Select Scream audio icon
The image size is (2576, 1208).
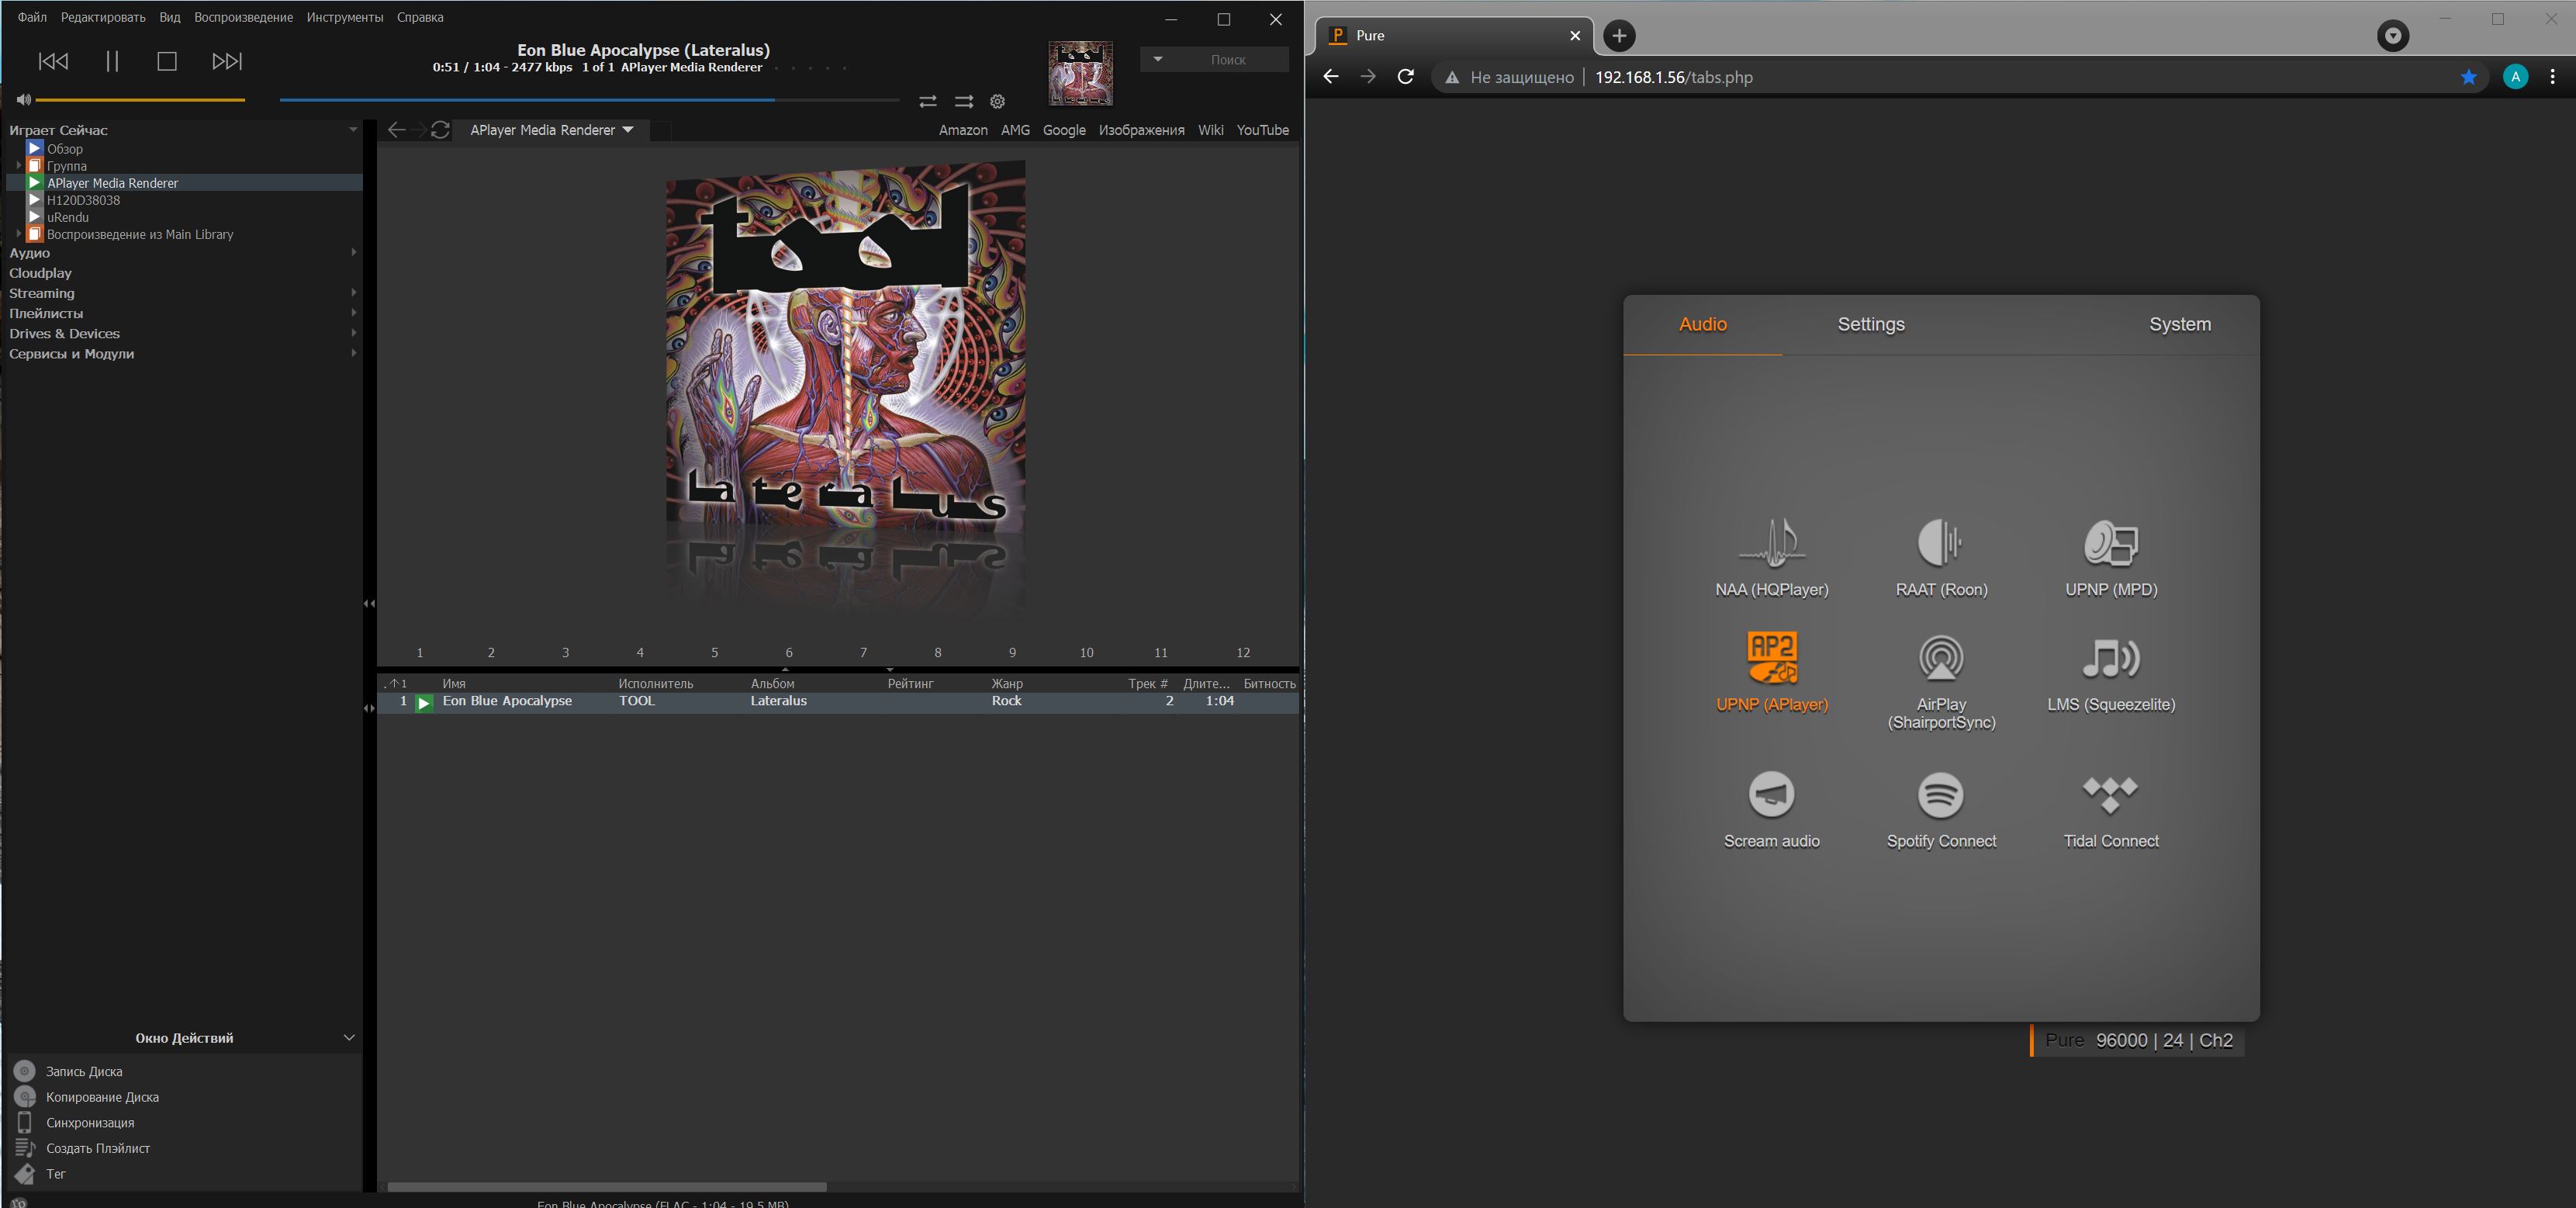coord(1771,795)
